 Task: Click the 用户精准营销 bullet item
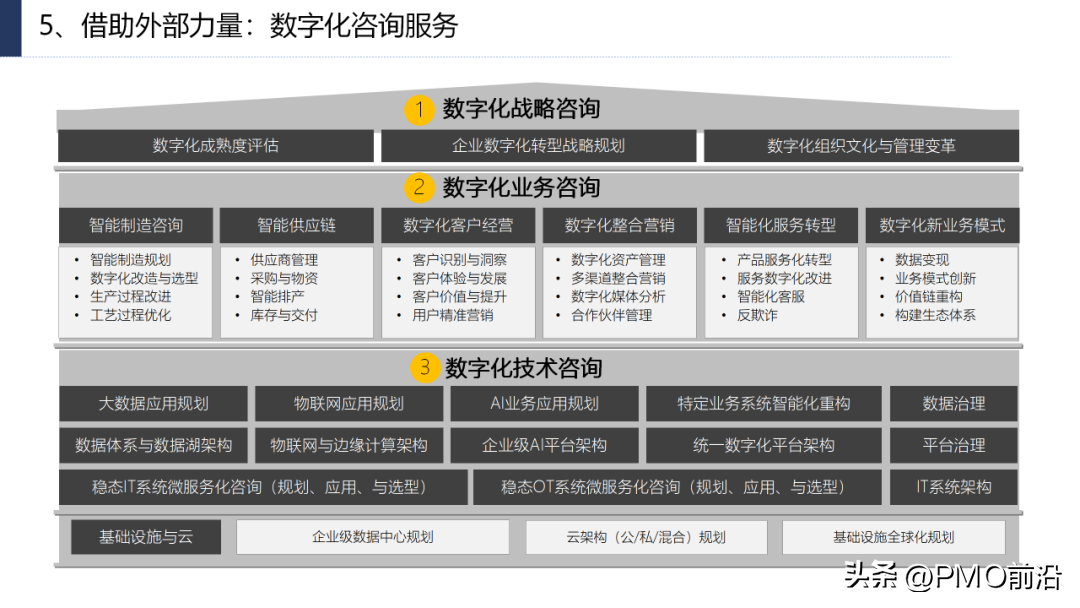pos(453,315)
